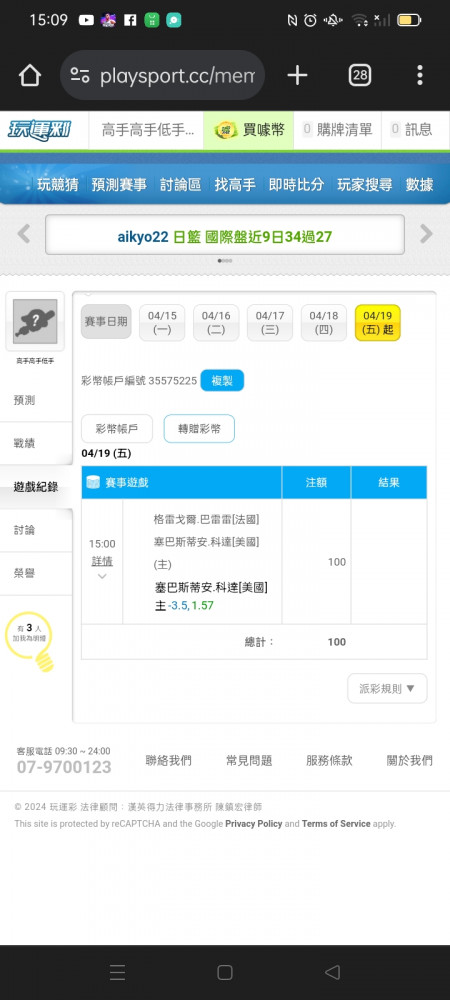Tap the user avatar thumbnail
The width and height of the screenshot is (450, 1000).
(35, 321)
